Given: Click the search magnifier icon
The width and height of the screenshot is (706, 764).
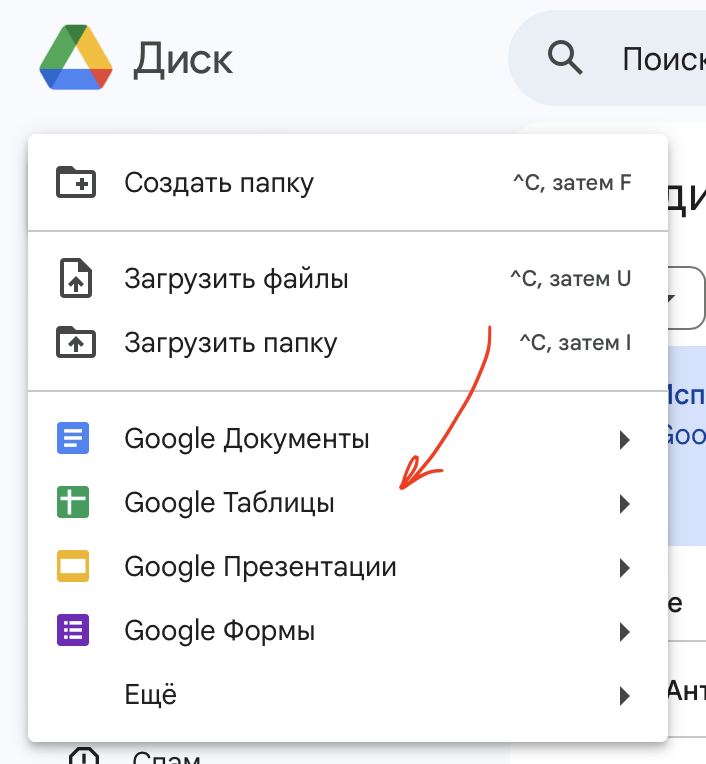Looking at the screenshot, I should point(565,59).
